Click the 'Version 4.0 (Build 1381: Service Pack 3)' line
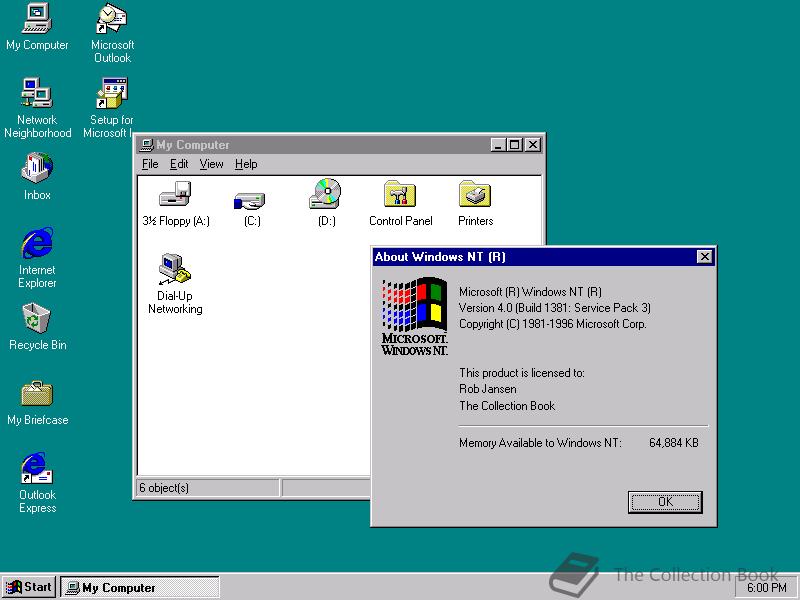Screen dimensions: 800x600 (x=555, y=308)
